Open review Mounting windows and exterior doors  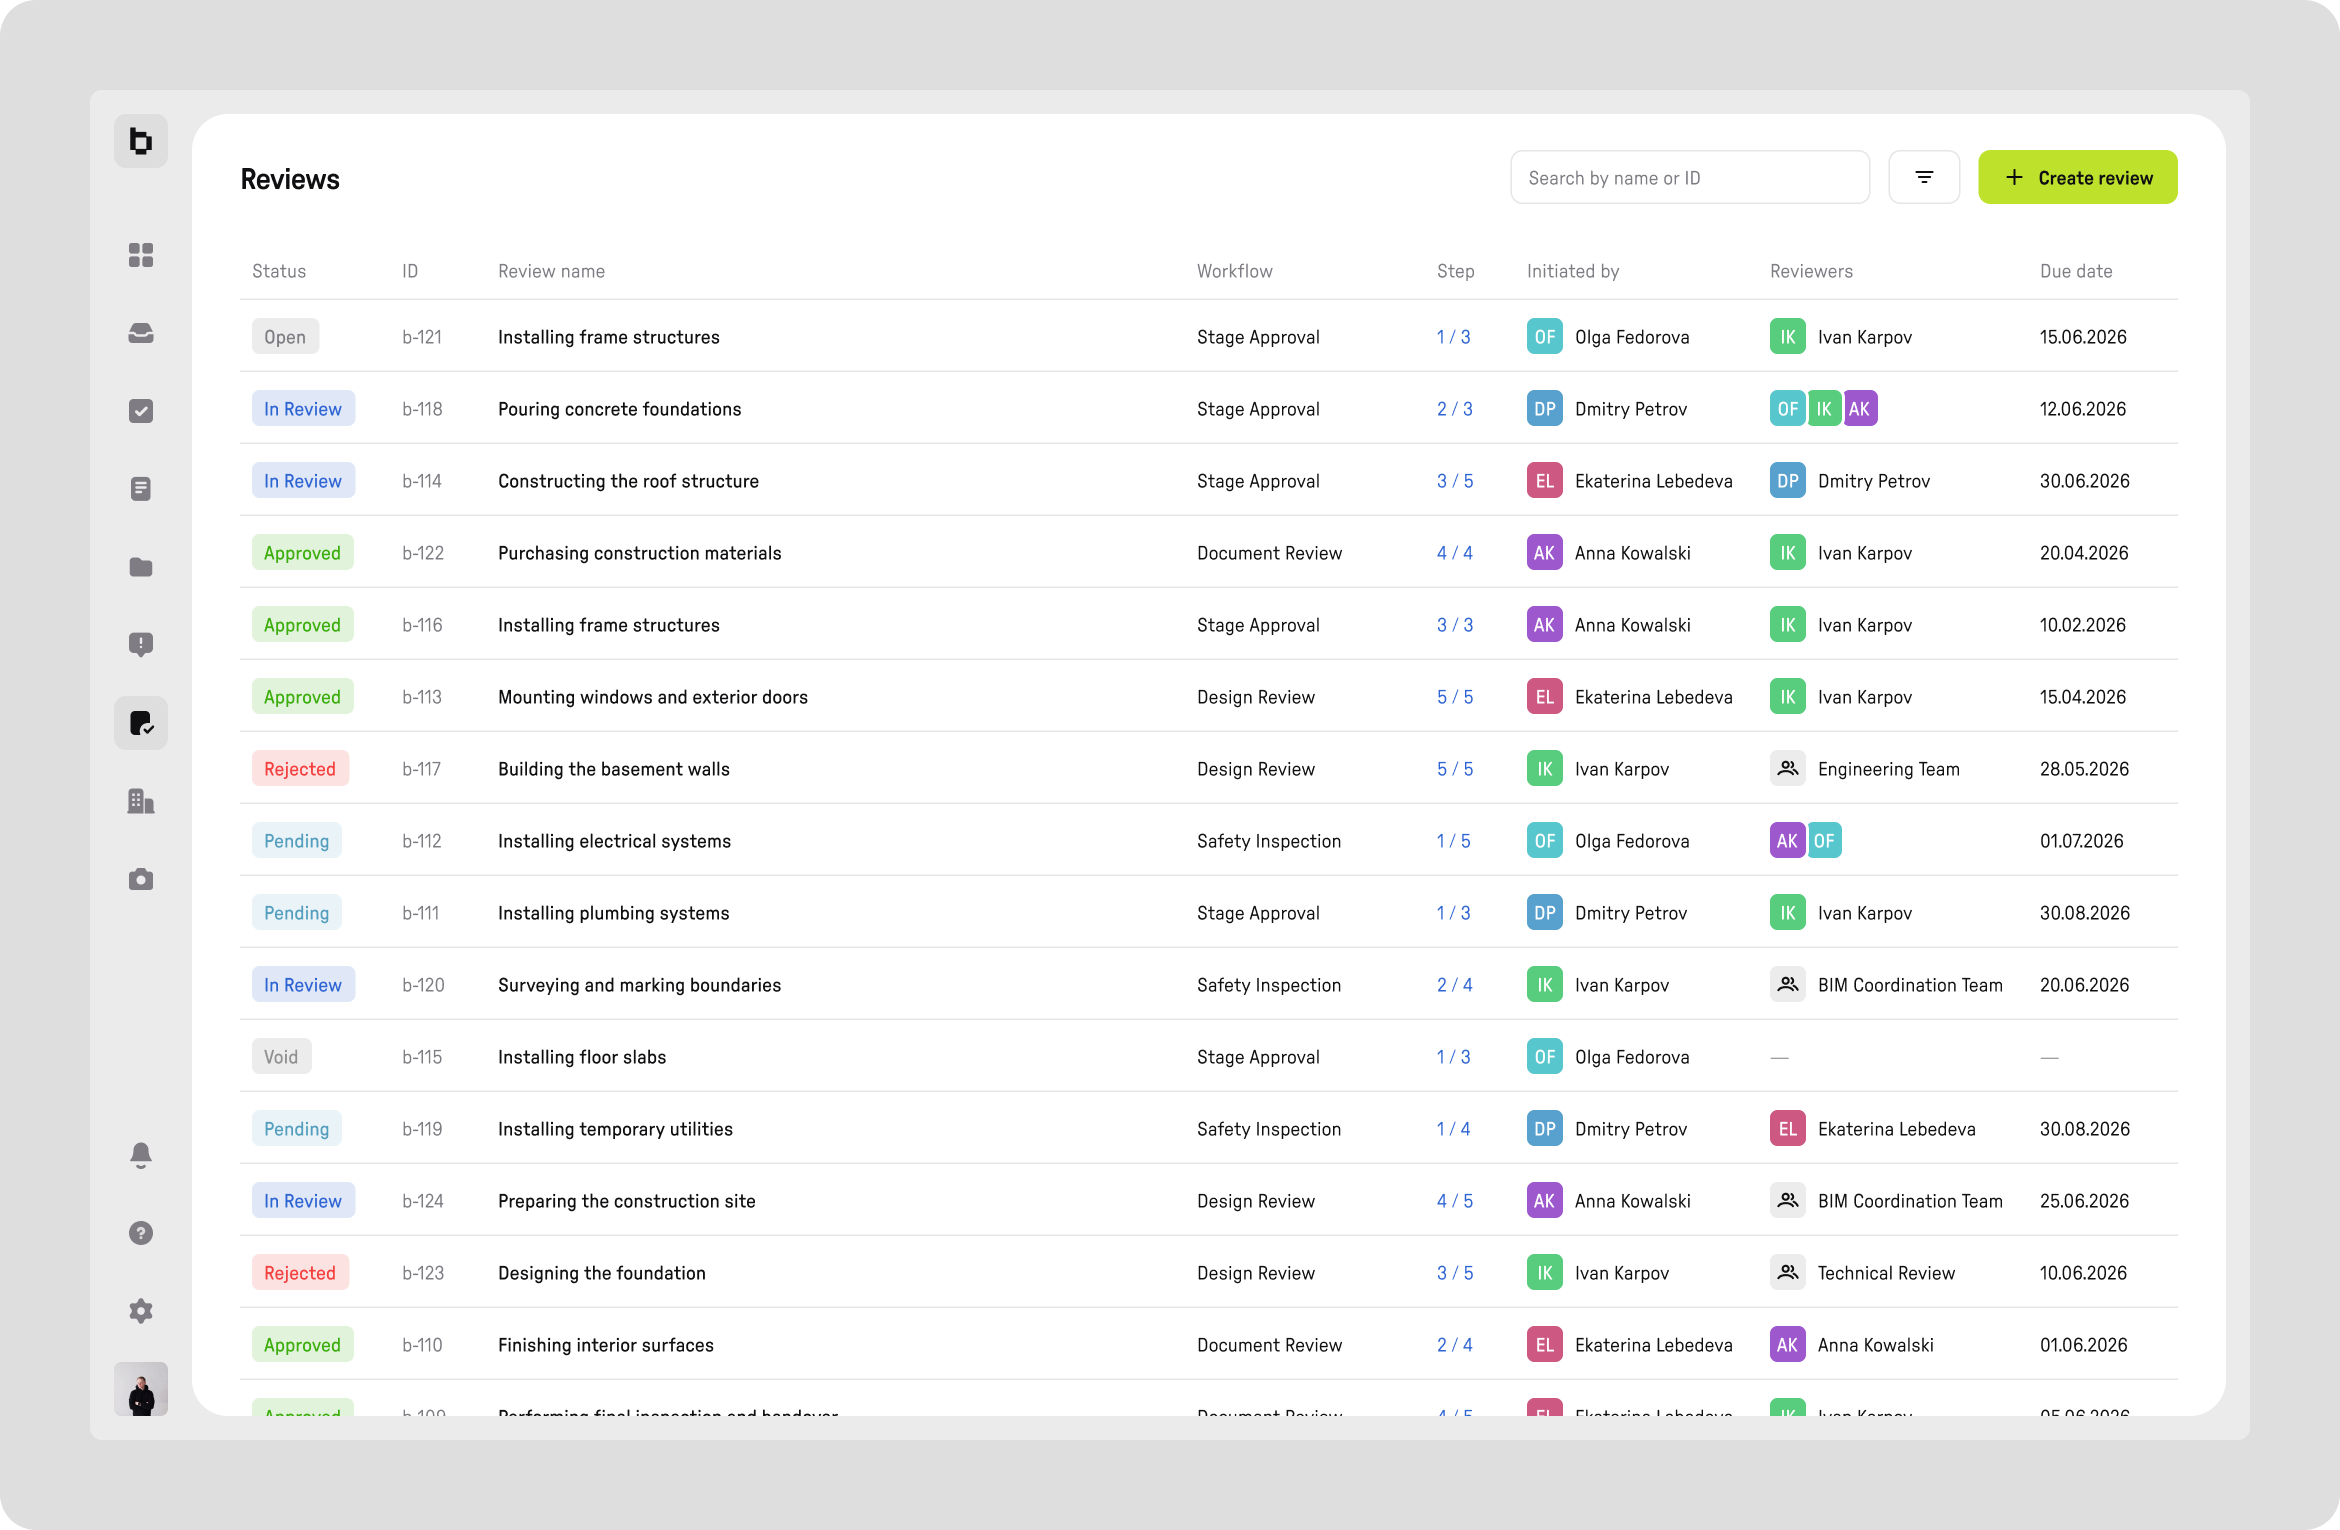click(x=653, y=697)
